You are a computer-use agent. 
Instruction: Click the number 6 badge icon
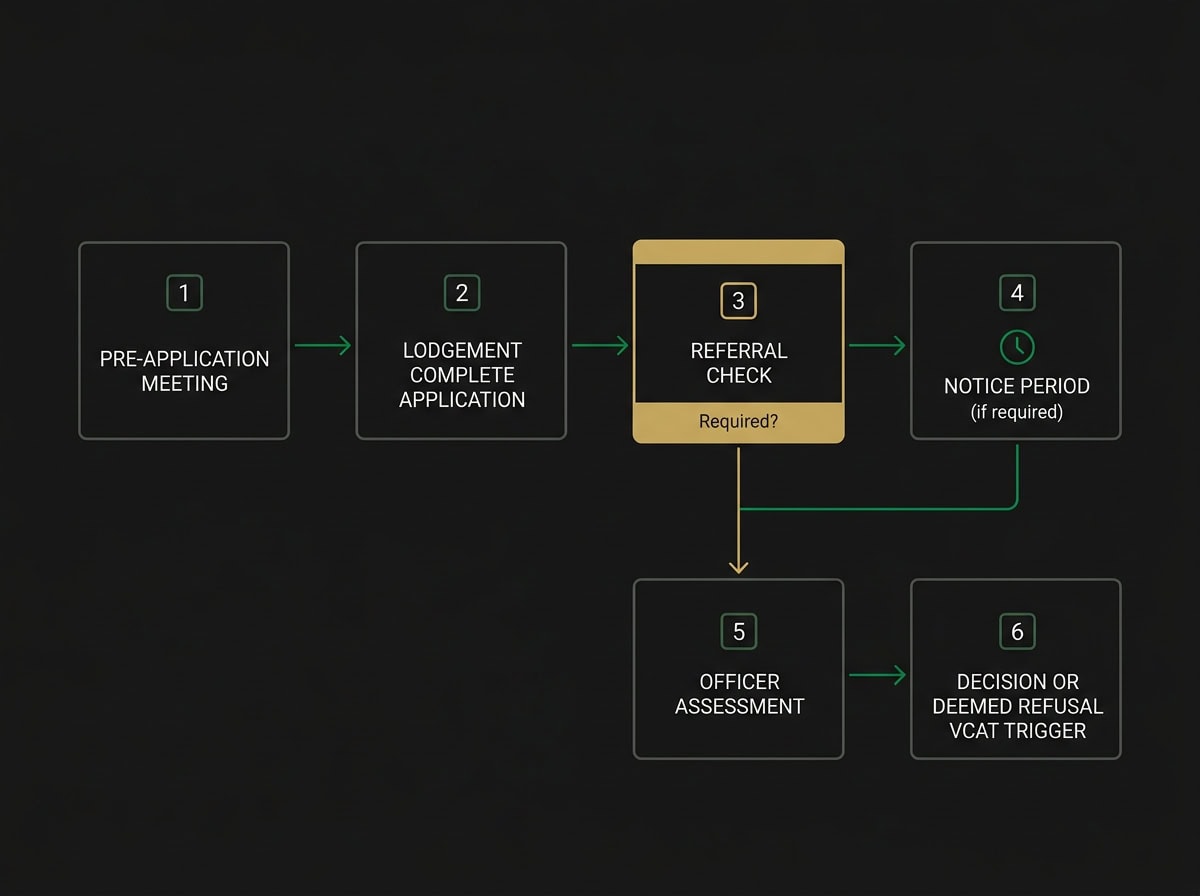(x=1016, y=631)
